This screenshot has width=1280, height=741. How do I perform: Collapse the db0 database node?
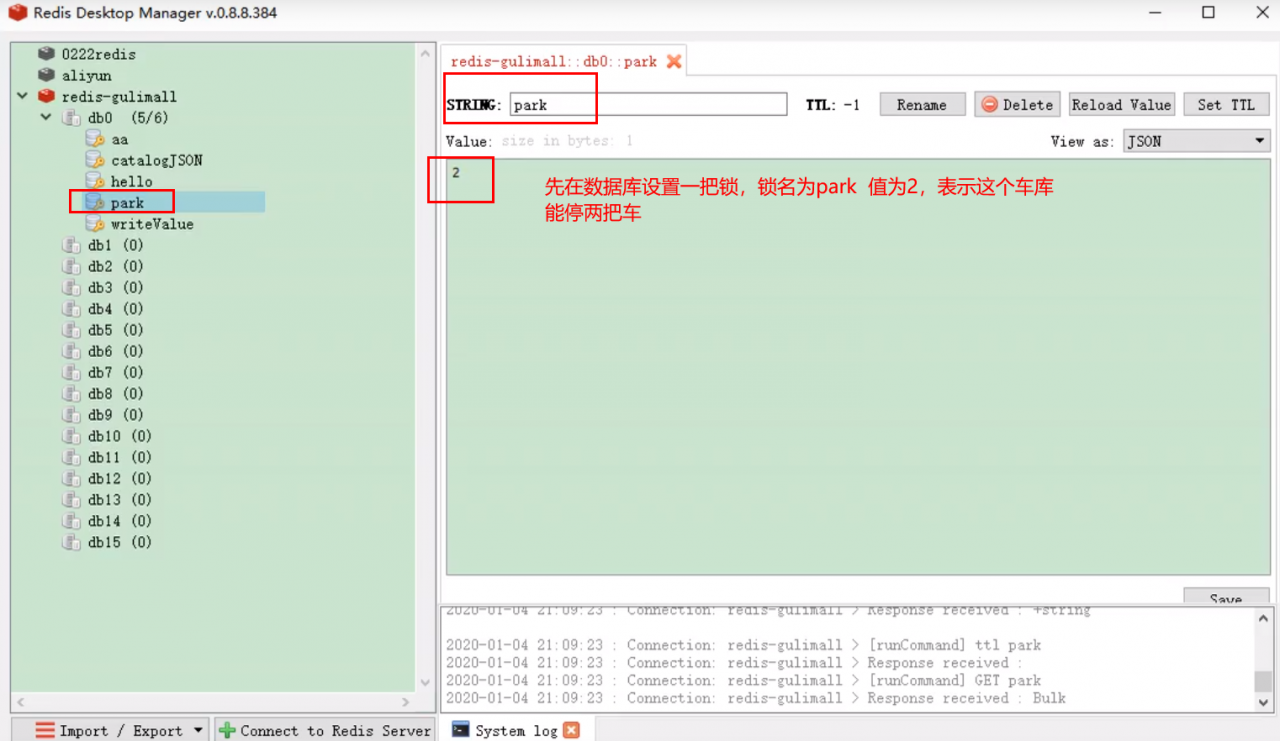46,118
